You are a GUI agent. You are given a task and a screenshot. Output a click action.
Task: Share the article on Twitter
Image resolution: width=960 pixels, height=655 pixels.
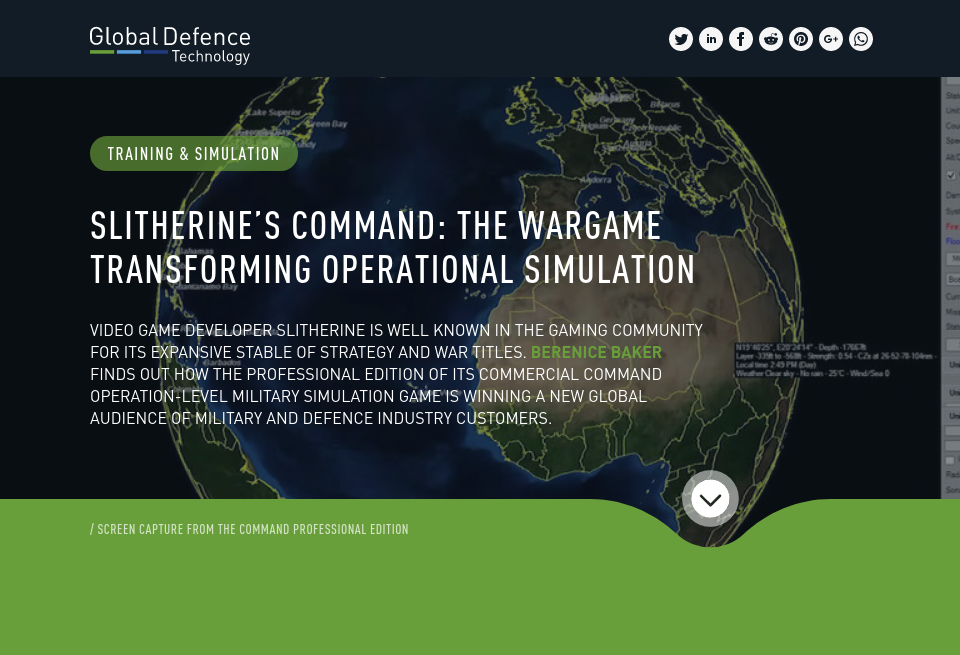point(681,39)
